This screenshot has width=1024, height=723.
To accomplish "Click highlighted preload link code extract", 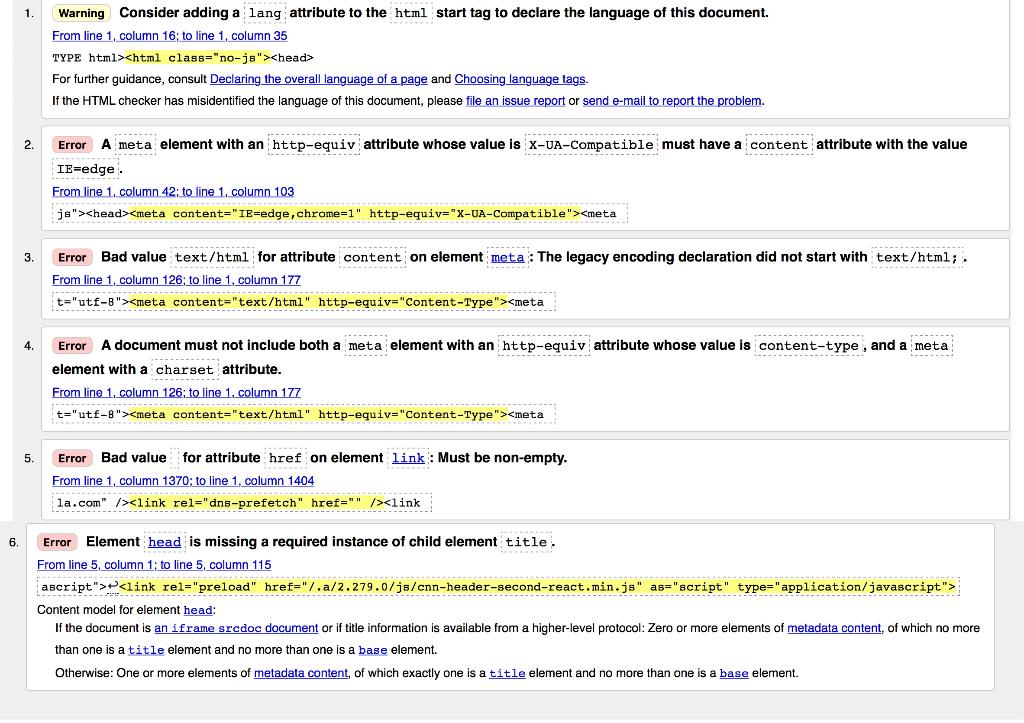I will [537, 587].
